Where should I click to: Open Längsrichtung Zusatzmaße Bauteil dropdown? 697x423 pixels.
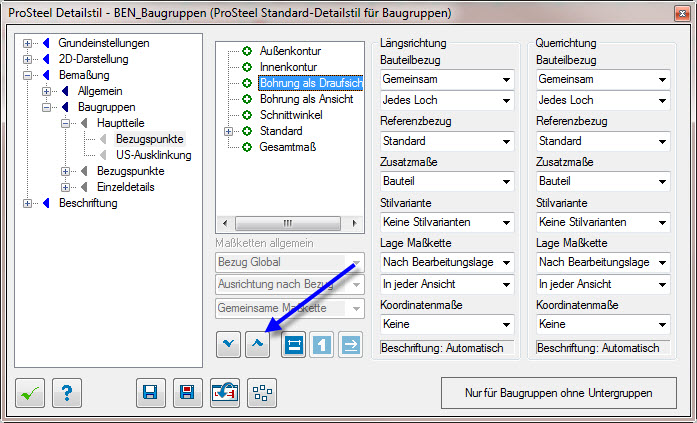[x=447, y=181]
